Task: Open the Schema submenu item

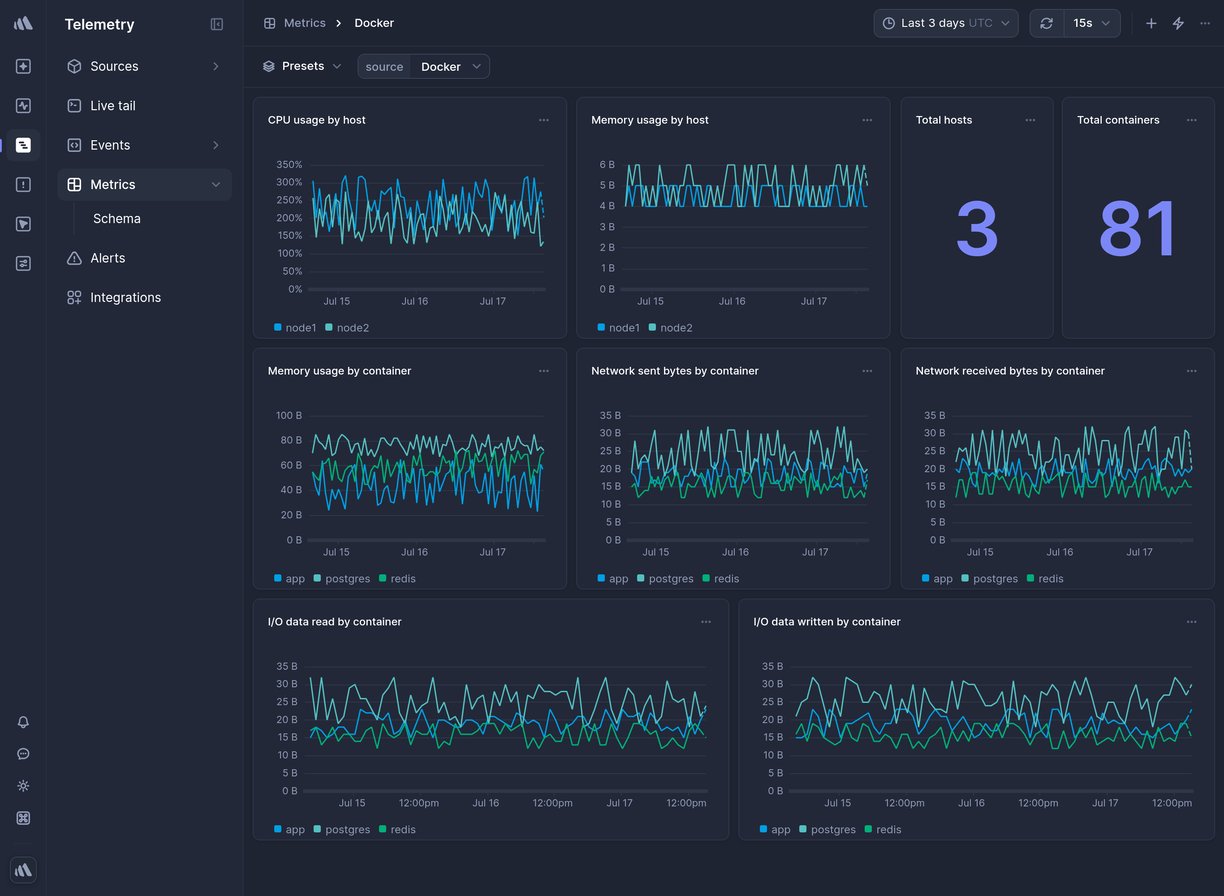Action: 117,219
